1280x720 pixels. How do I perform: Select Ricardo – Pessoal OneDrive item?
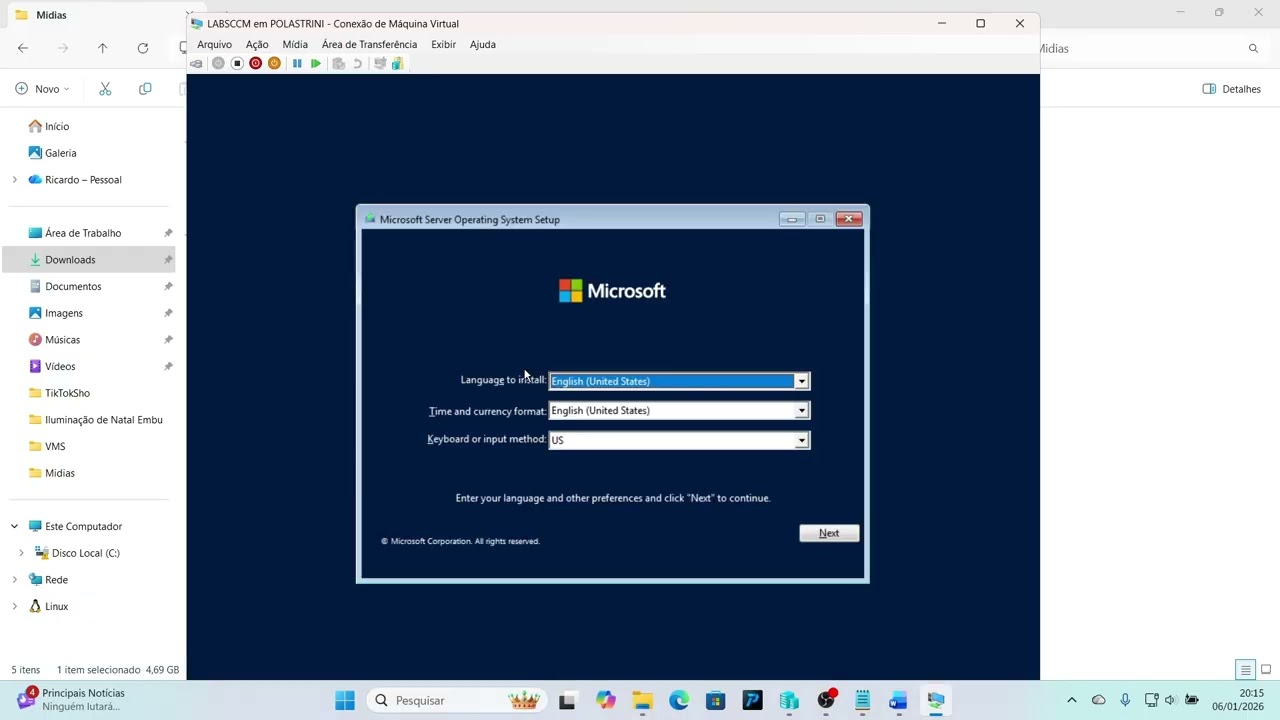click(83, 180)
